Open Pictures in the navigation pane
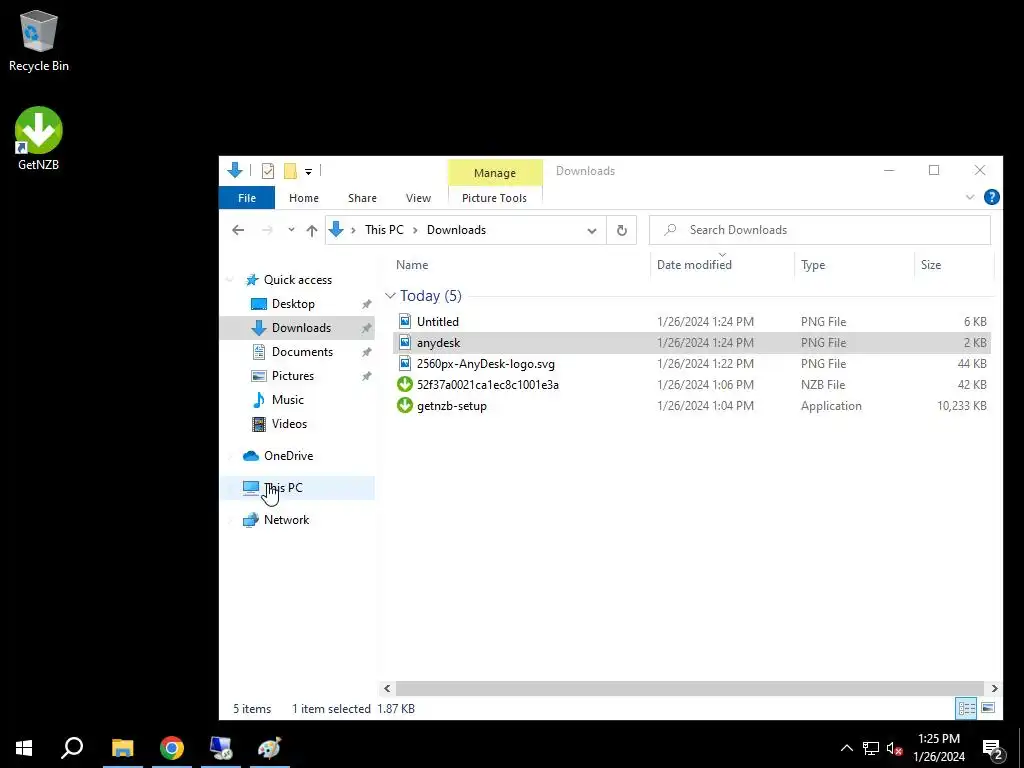 tap(293, 376)
